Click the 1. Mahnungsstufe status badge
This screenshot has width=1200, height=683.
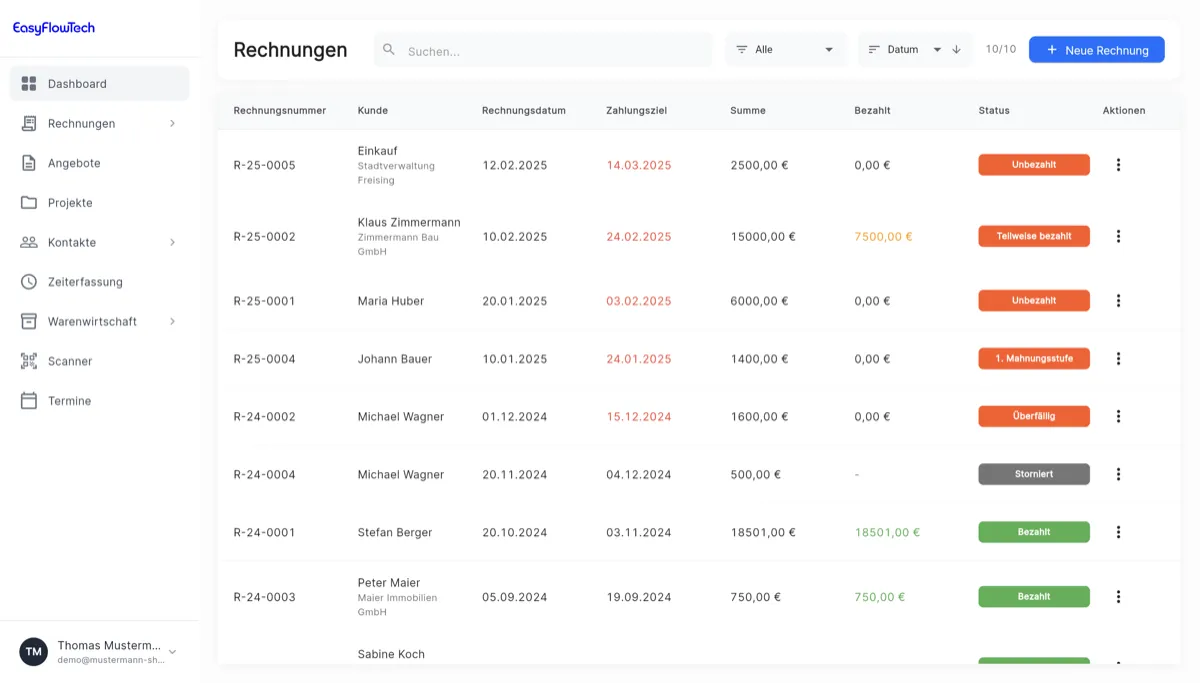(x=1033, y=358)
